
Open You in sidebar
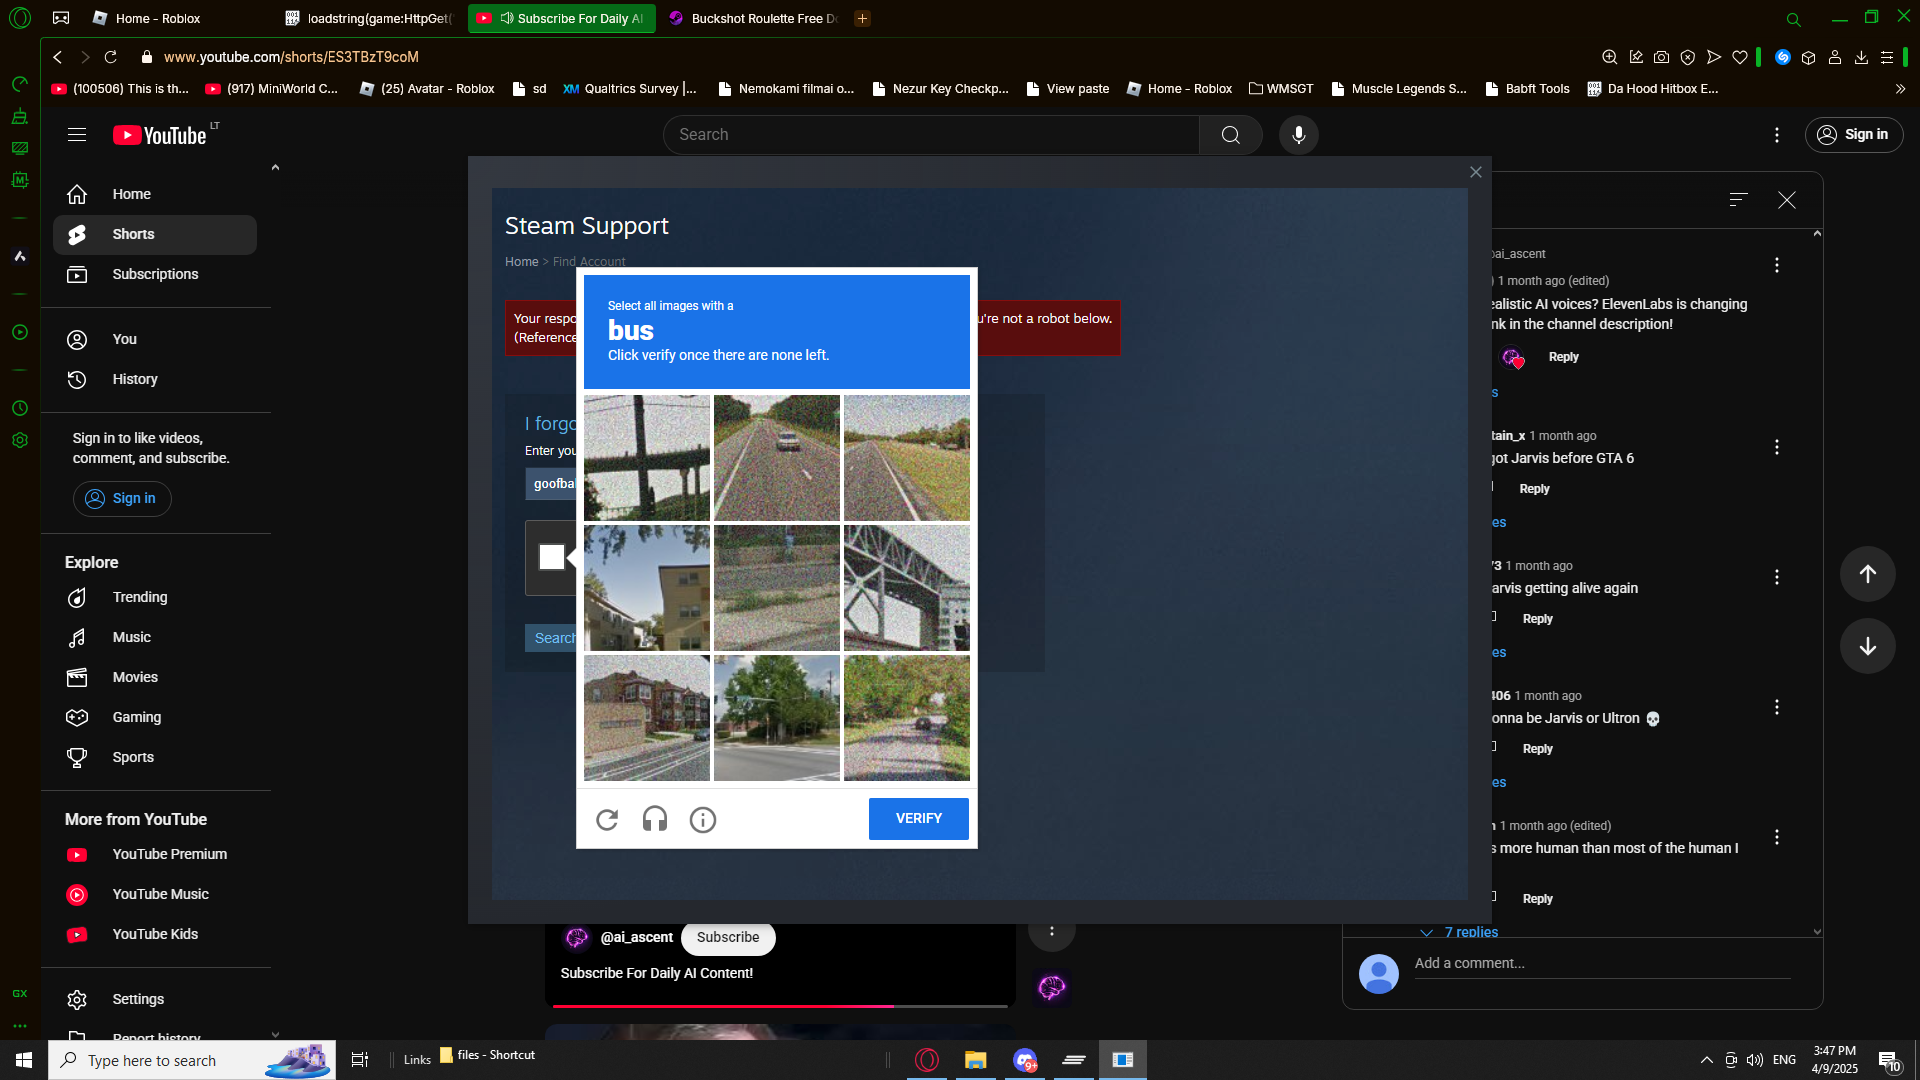click(x=155, y=339)
